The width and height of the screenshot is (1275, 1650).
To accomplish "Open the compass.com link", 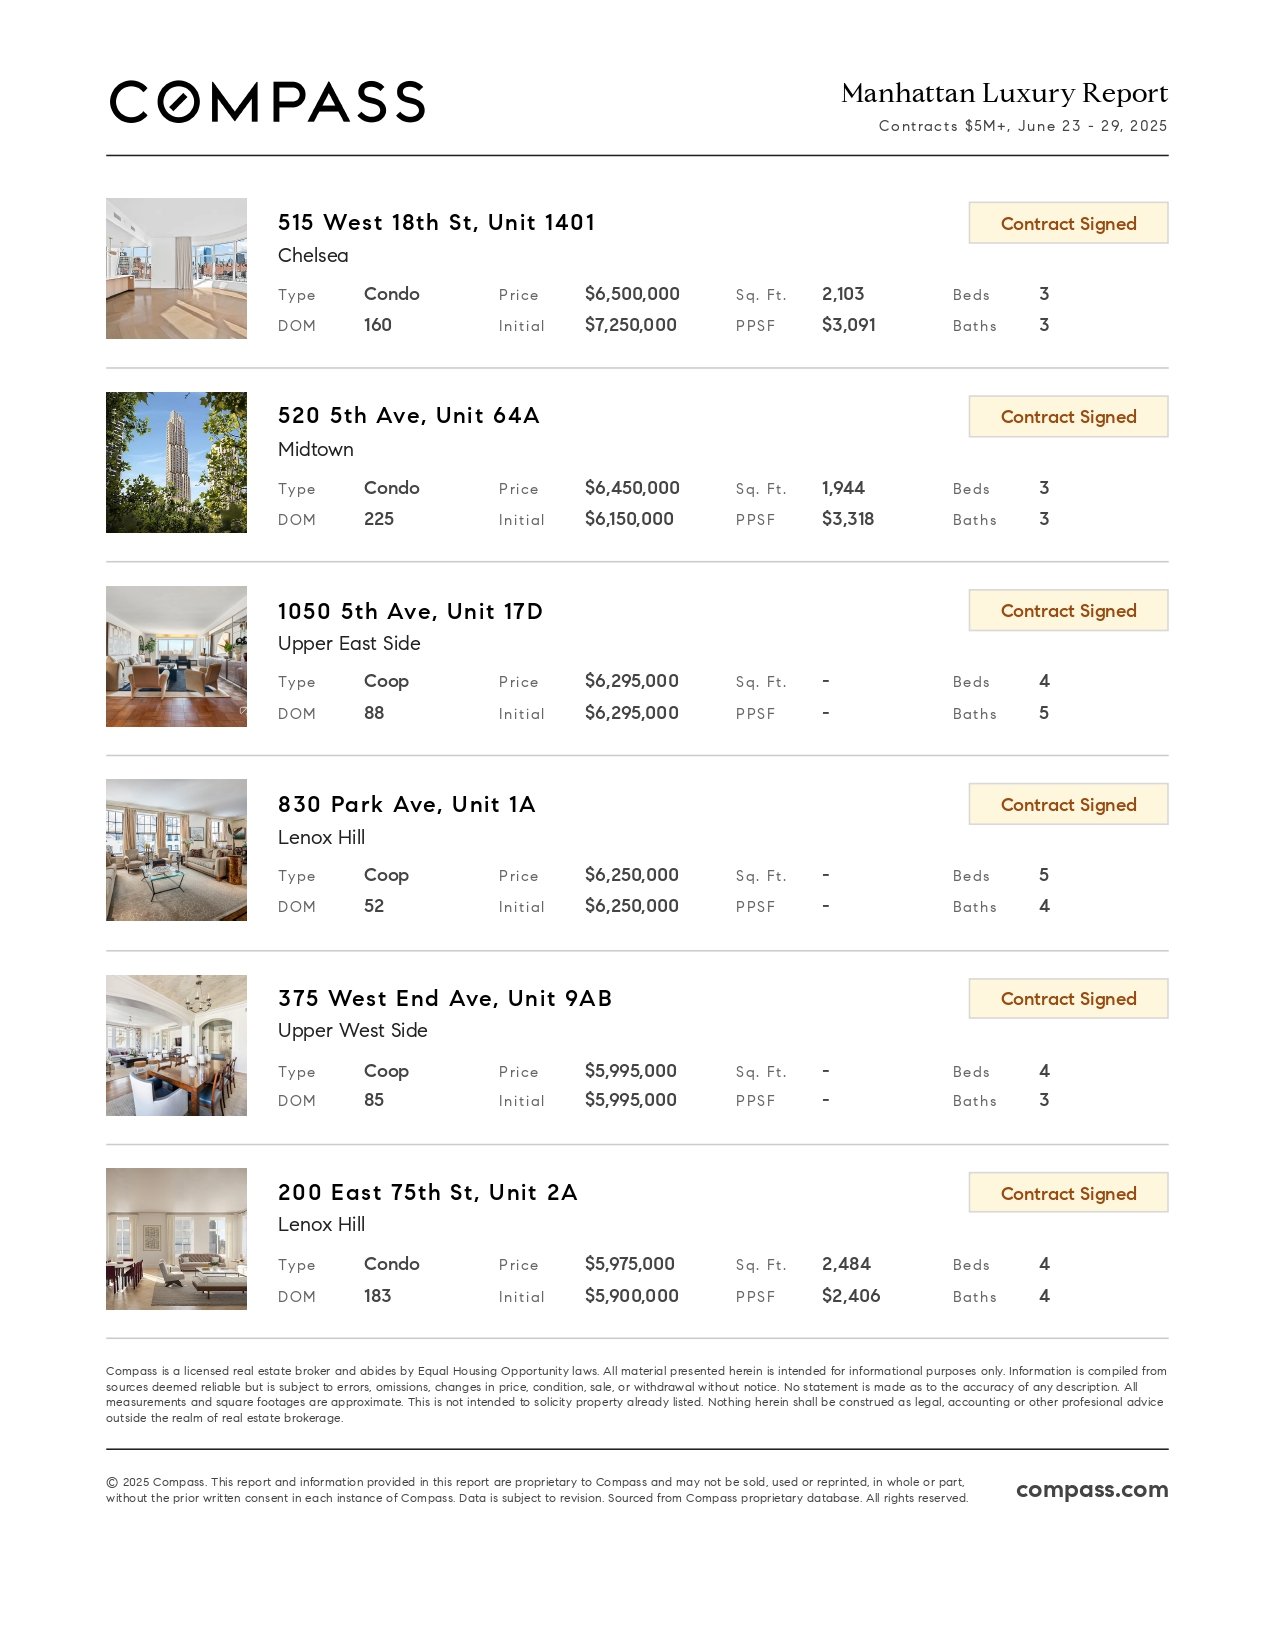I will tap(1092, 1489).
